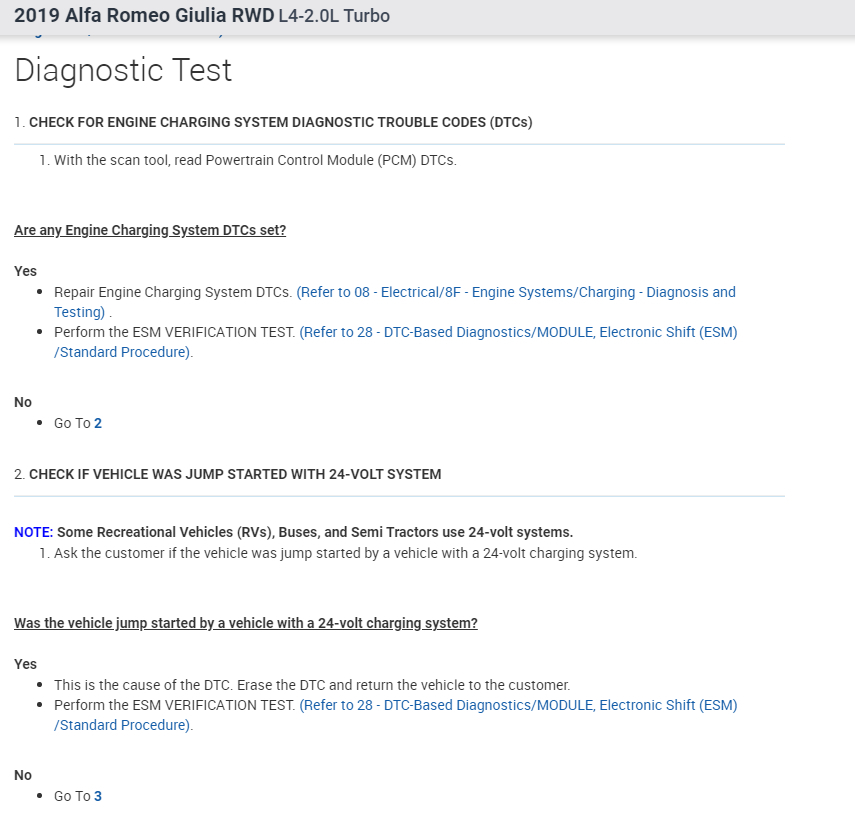Click "Yes" under the charging DTCs question

25,271
